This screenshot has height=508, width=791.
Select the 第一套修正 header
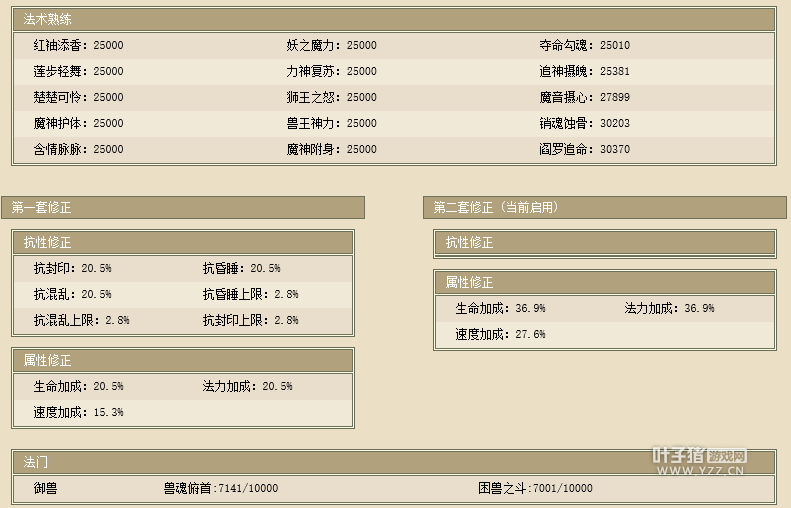(42, 208)
